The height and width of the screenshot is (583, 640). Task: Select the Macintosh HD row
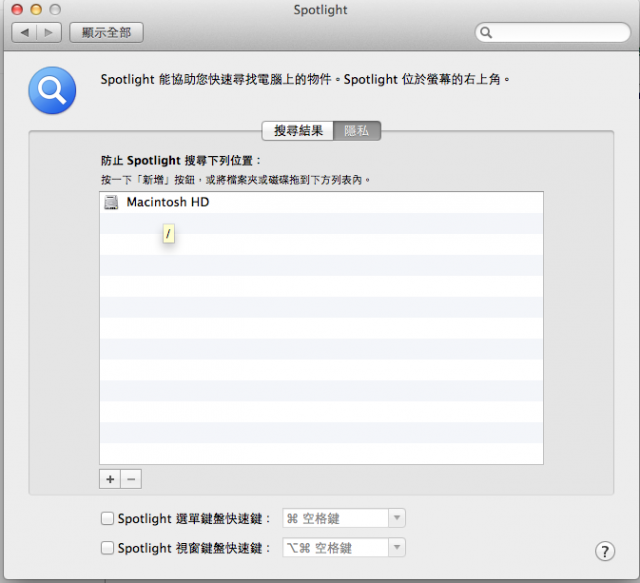[x=321, y=202]
